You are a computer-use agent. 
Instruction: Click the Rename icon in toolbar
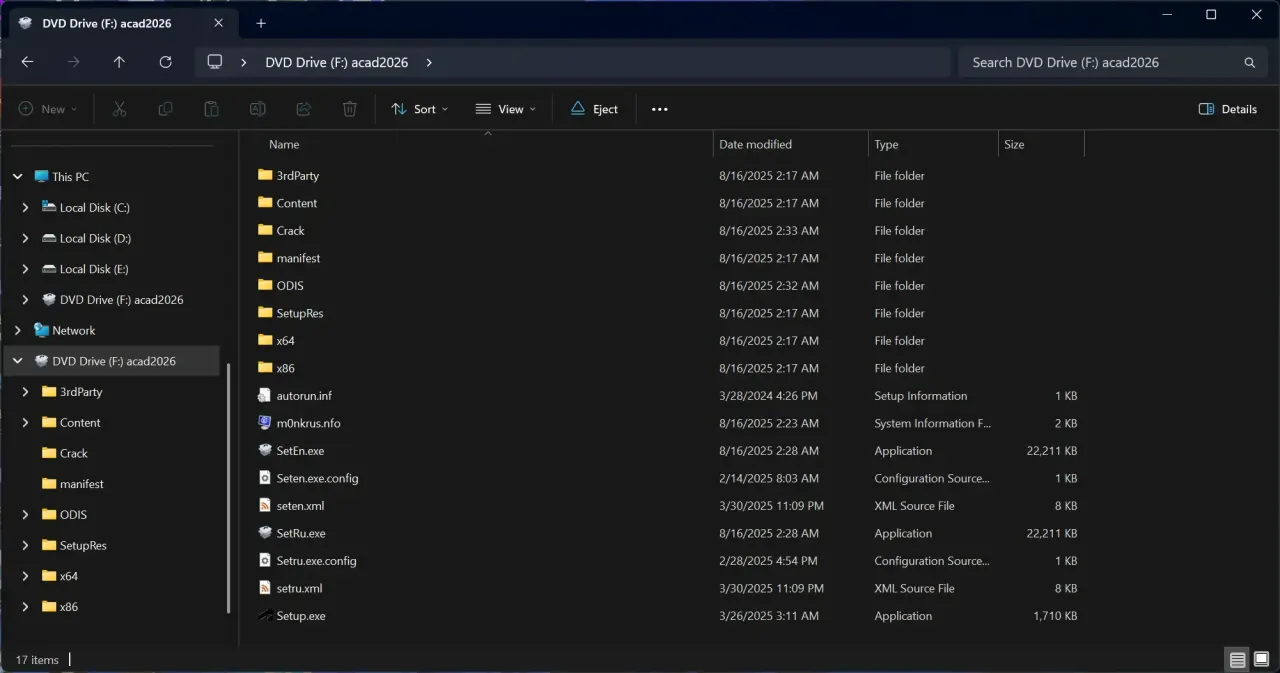pos(257,109)
